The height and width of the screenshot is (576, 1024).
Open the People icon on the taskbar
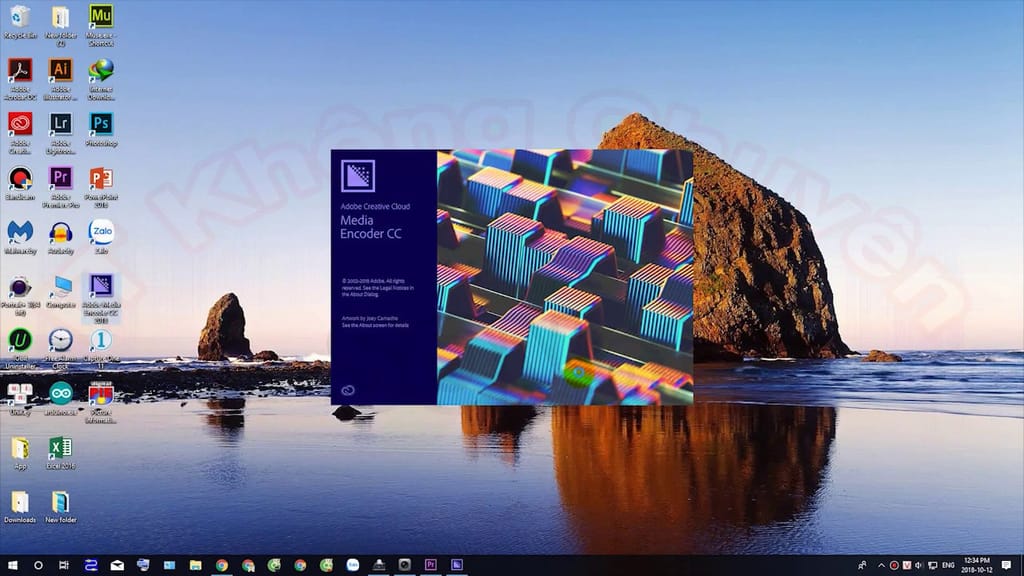point(862,565)
